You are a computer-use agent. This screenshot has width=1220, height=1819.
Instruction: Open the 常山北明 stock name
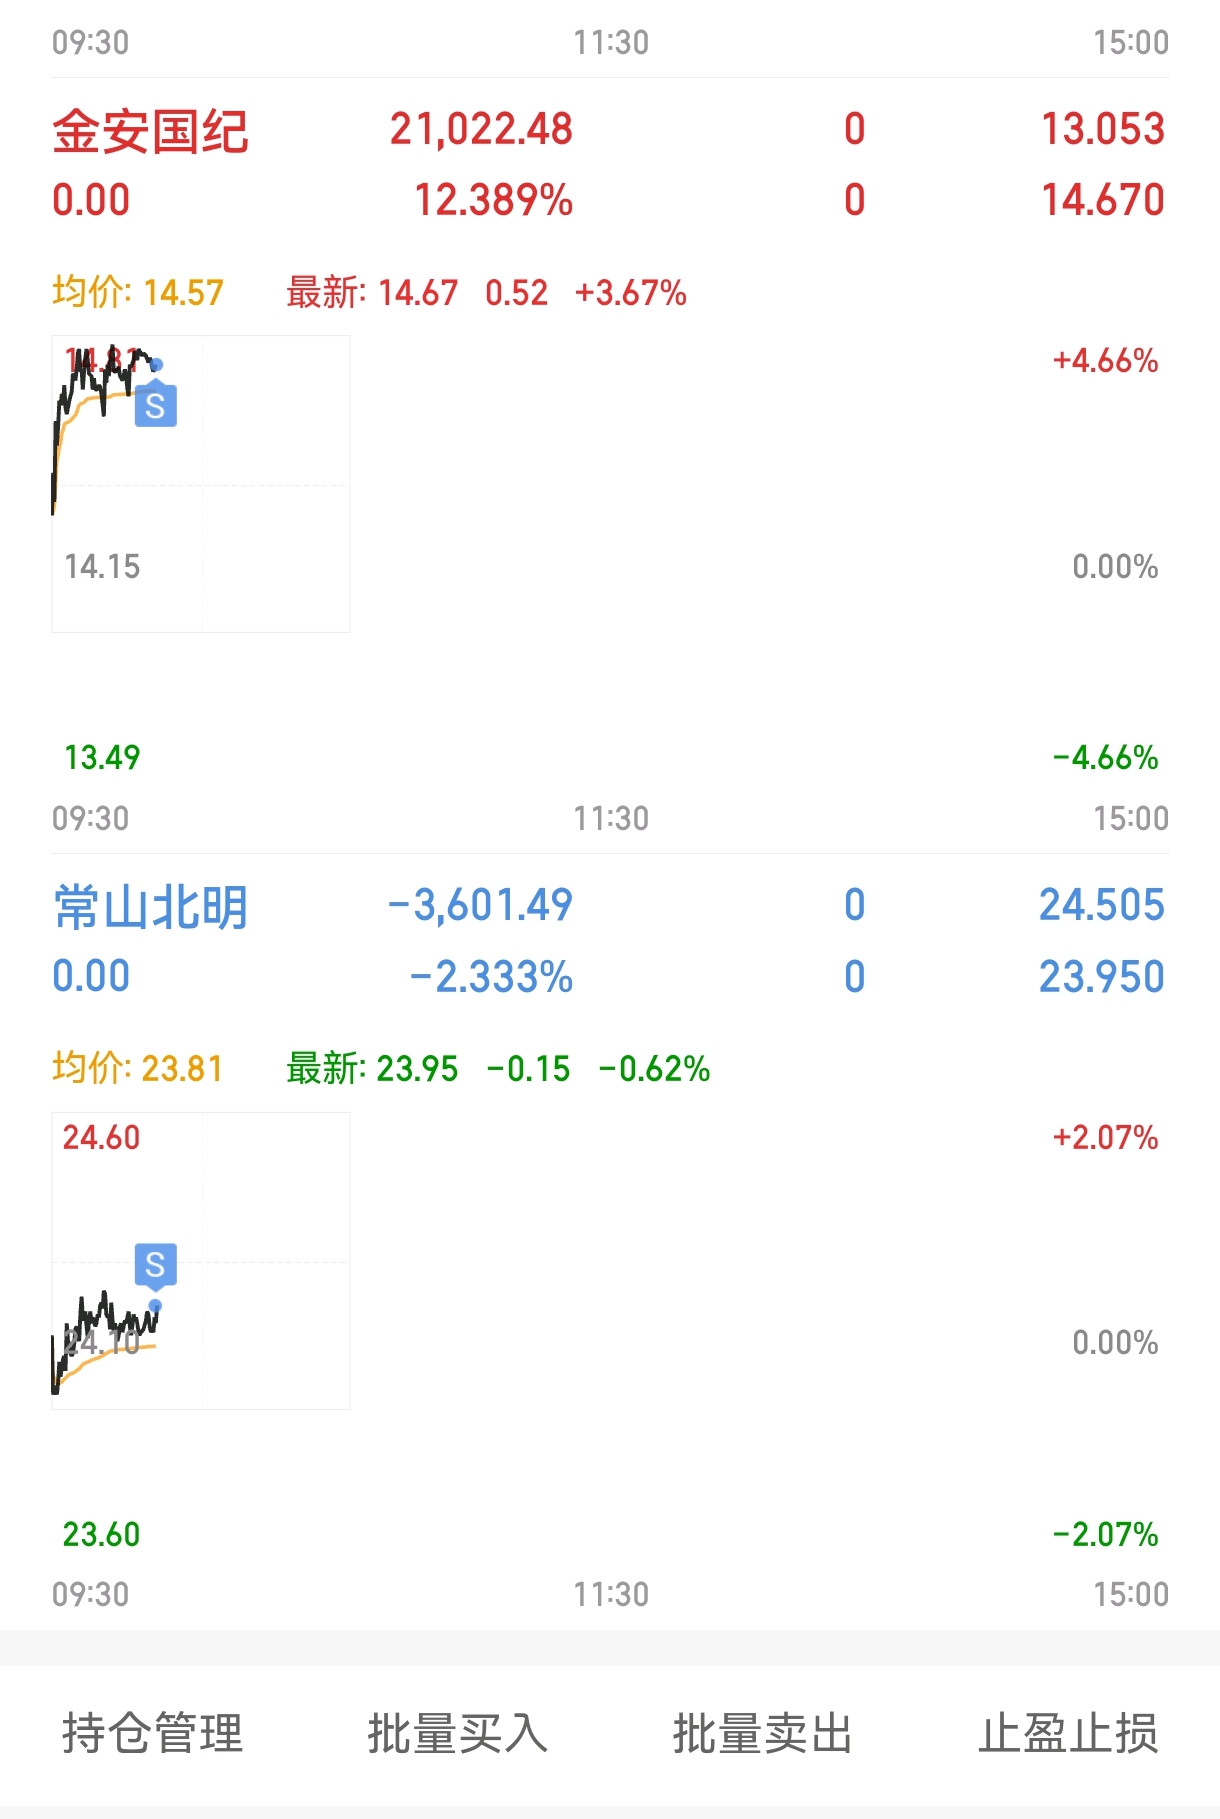point(150,907)
